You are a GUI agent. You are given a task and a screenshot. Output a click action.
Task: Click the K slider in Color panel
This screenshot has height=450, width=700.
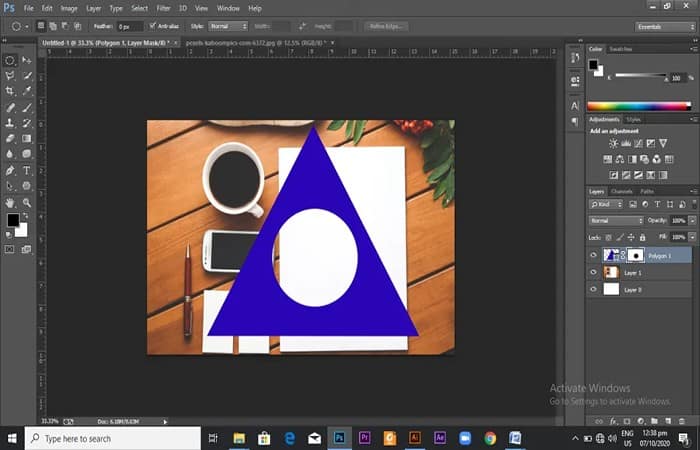pyautogui.click(x=640, y=77)
